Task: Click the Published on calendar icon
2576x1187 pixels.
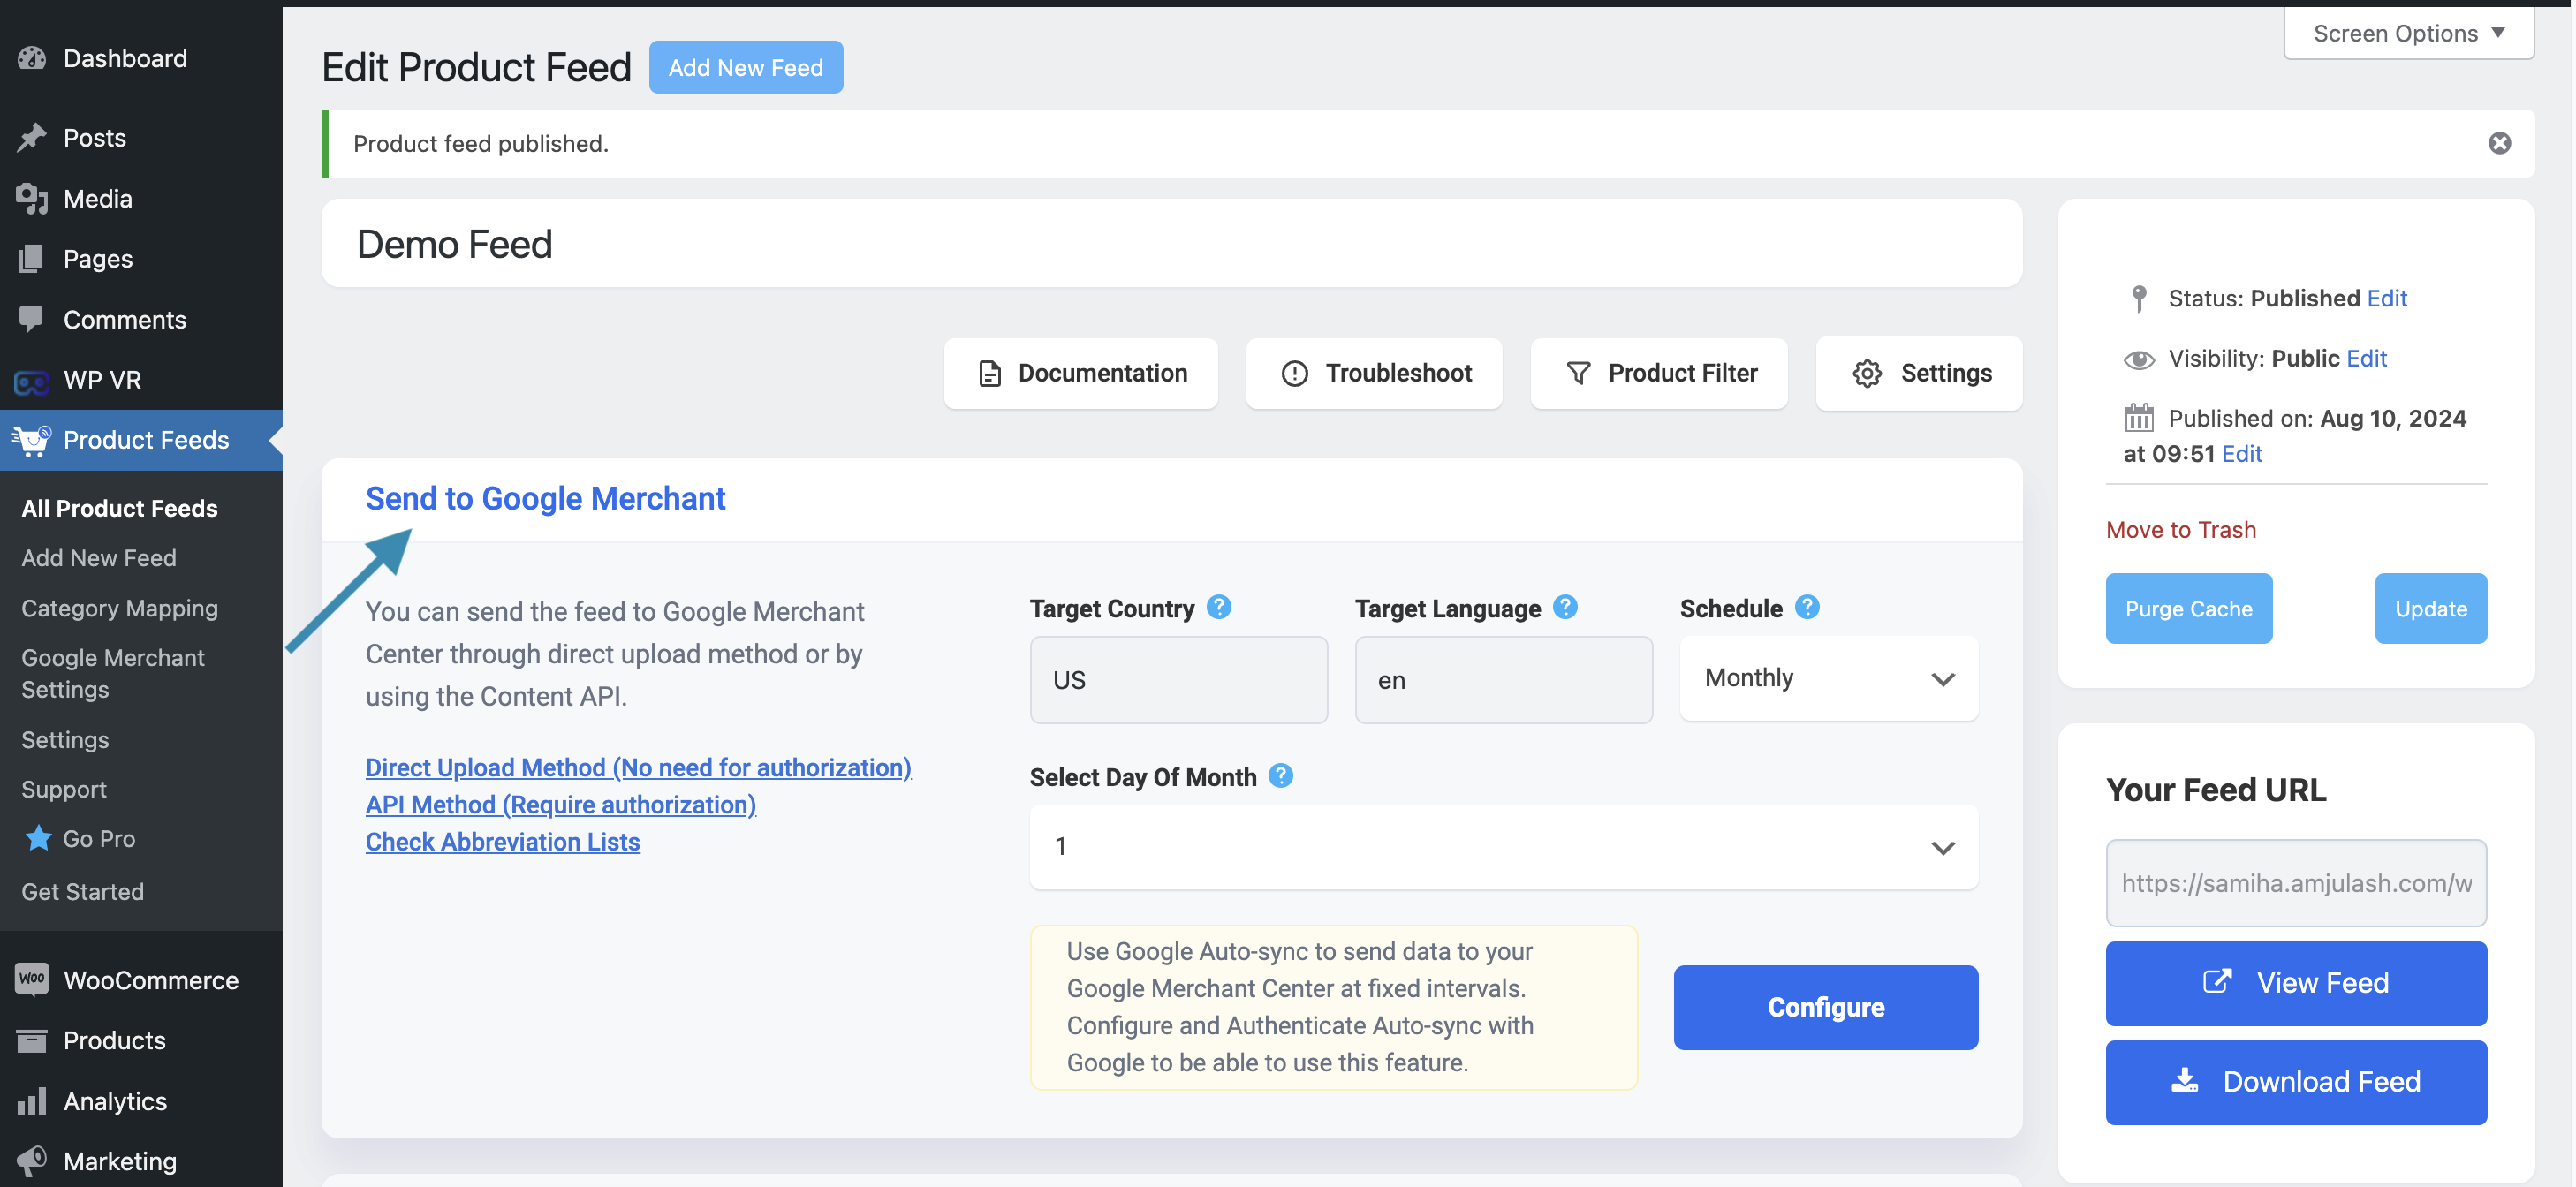Action: click(2139, 417)
